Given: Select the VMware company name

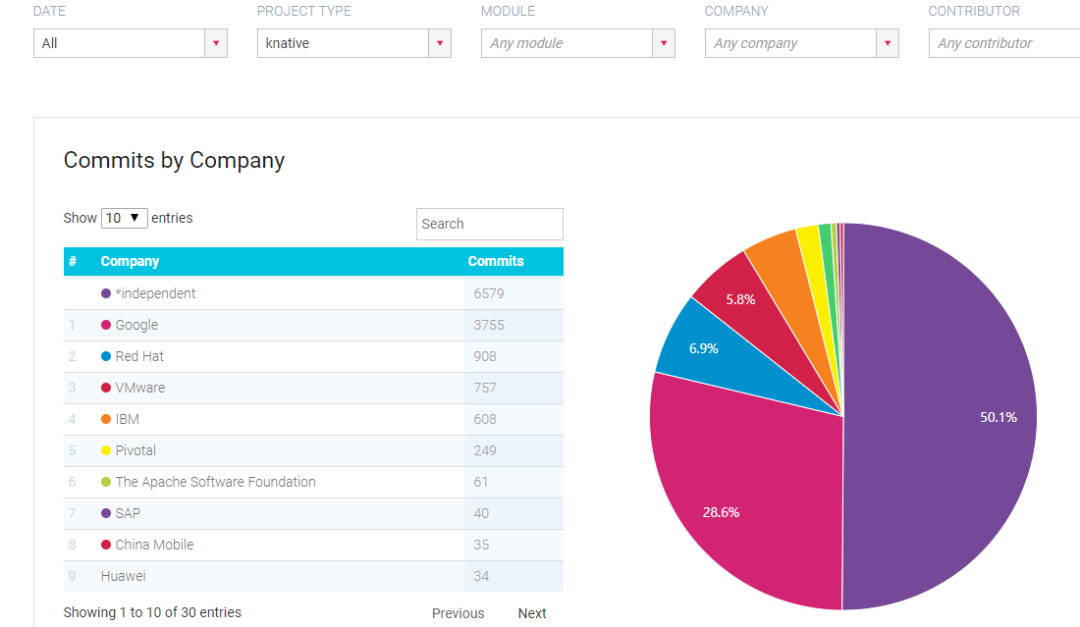Looking at the screenshot, I should 140,388.
